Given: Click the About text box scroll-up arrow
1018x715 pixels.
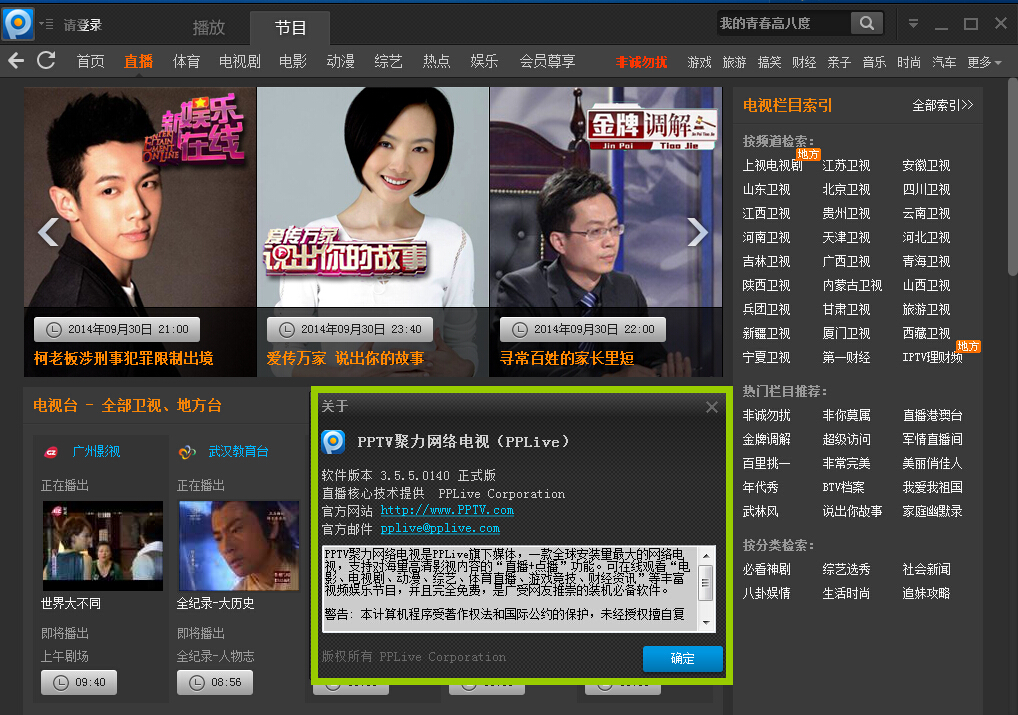Looking at the screenshot, I should (706, 556).
